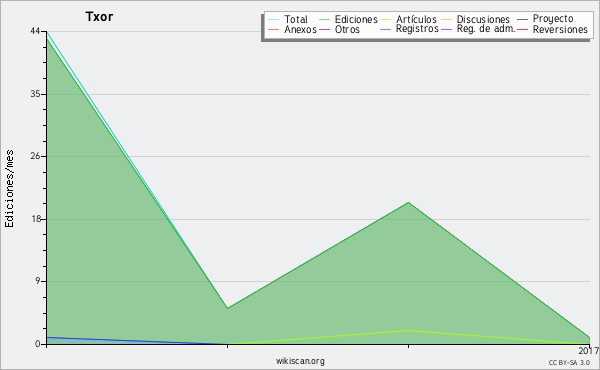The image size is (600, 370).
Task: Click the wikiscan.org text
Action: (300, 361)
